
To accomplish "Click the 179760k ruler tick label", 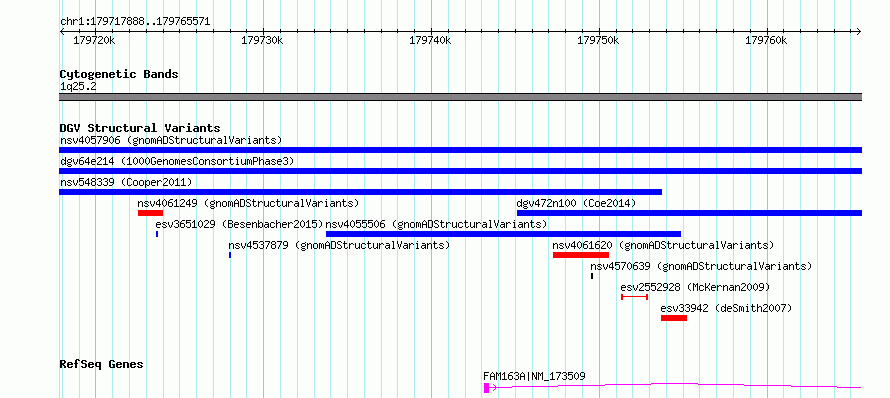I will [766, 40].
